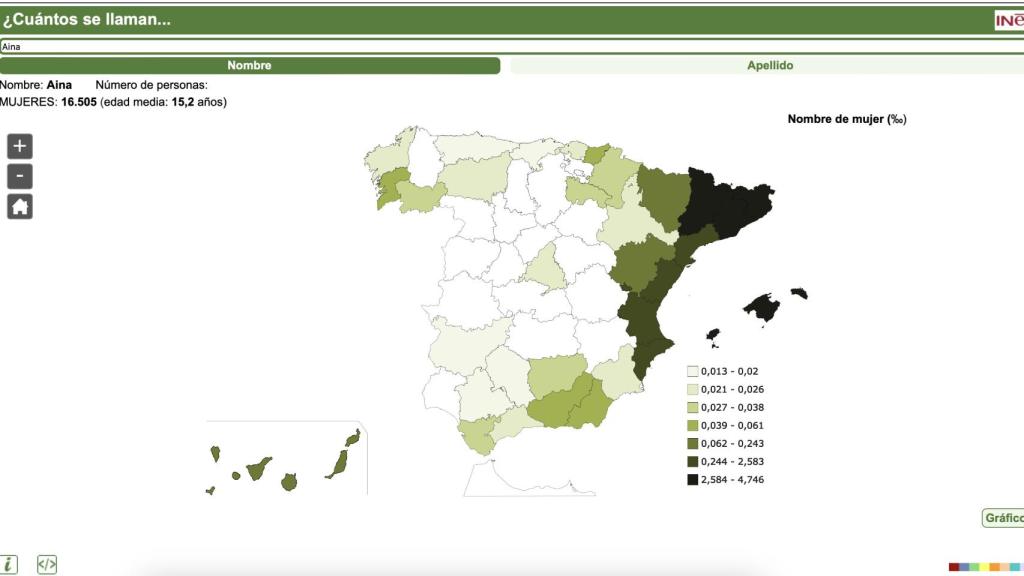
Task: Click Mallorca island on the map
Action: [762, 308]
